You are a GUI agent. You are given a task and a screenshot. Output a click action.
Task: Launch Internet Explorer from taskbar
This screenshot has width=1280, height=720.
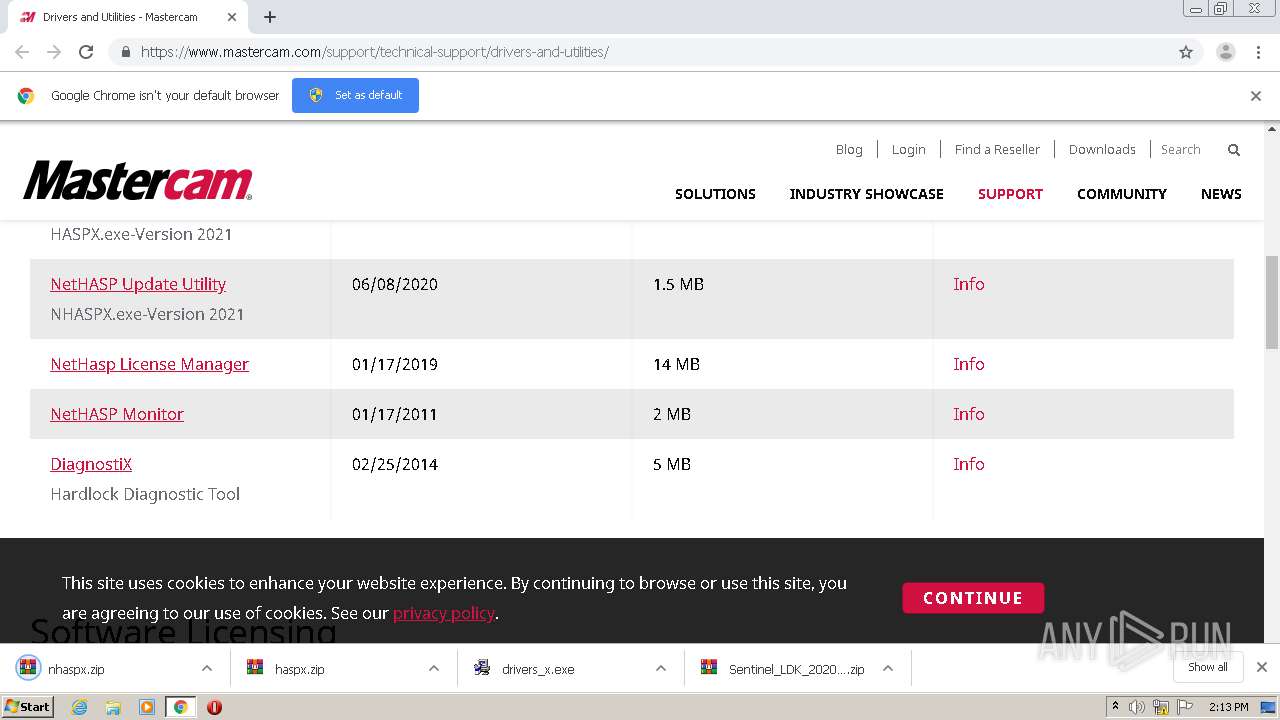pyautogui.click(x=80, y=707)
